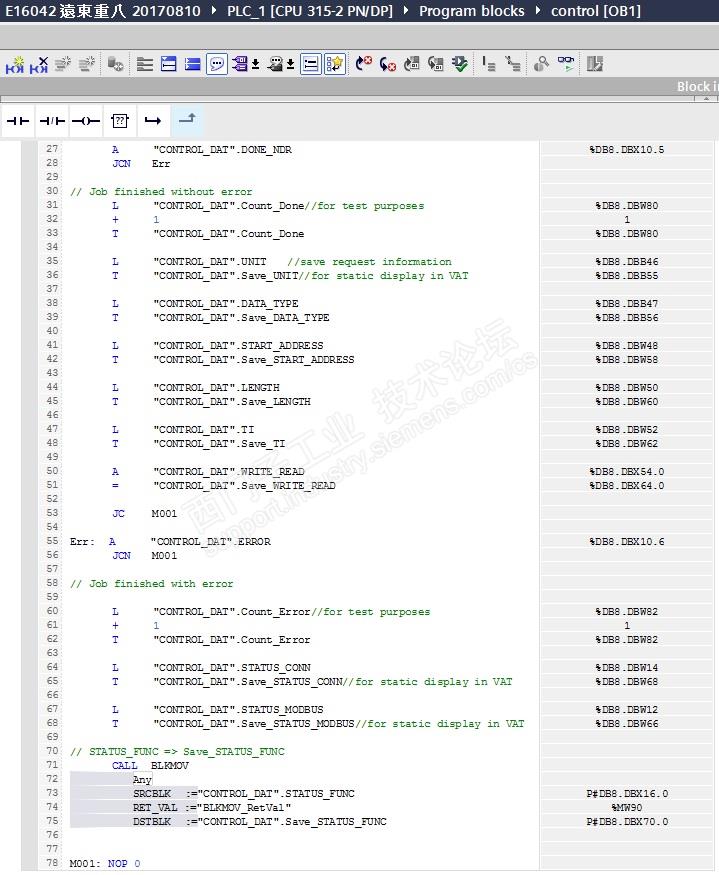Click the search magnifier toolbar icon

pos(541,64)
